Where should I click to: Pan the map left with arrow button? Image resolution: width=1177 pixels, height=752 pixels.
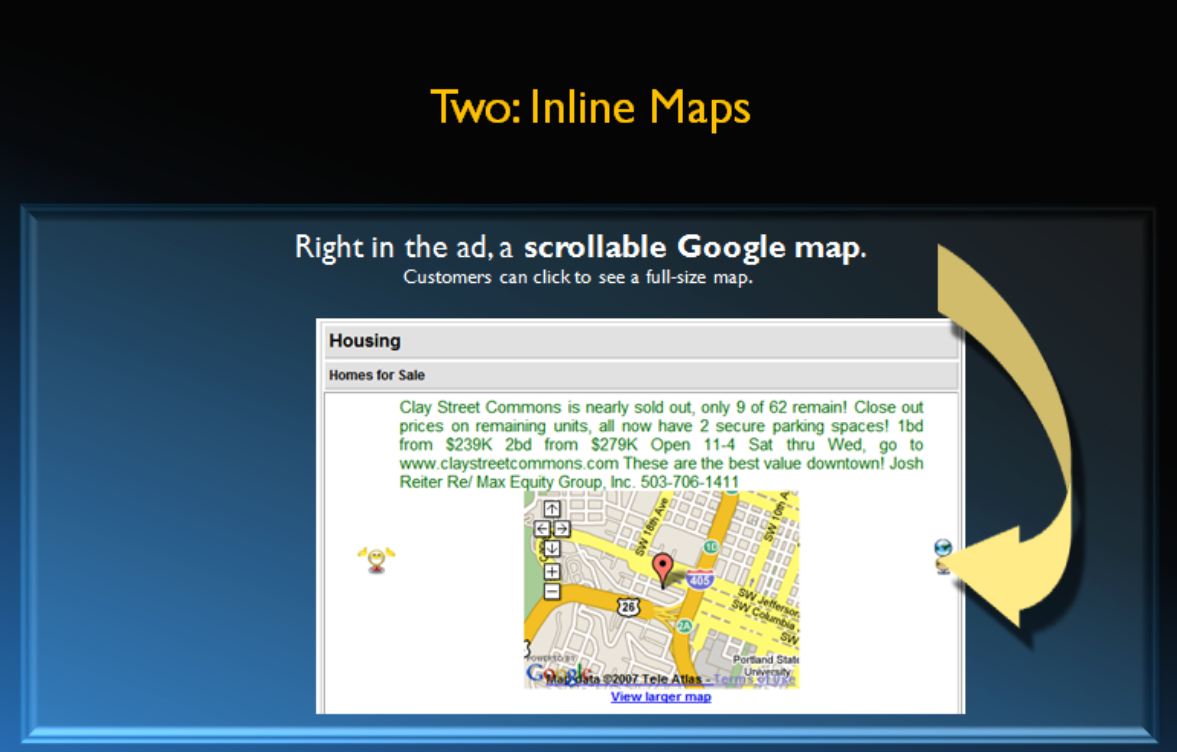542,528
